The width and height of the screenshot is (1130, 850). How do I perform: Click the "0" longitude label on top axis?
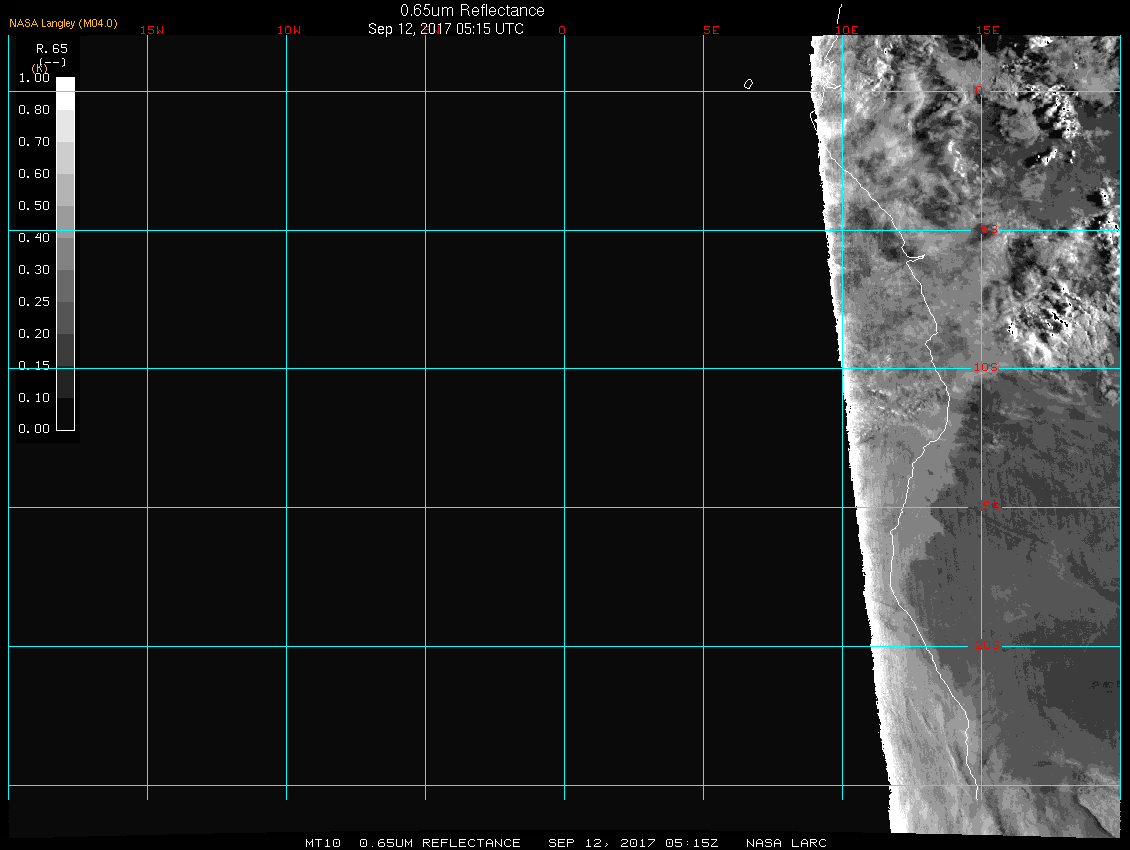point(562,30)
